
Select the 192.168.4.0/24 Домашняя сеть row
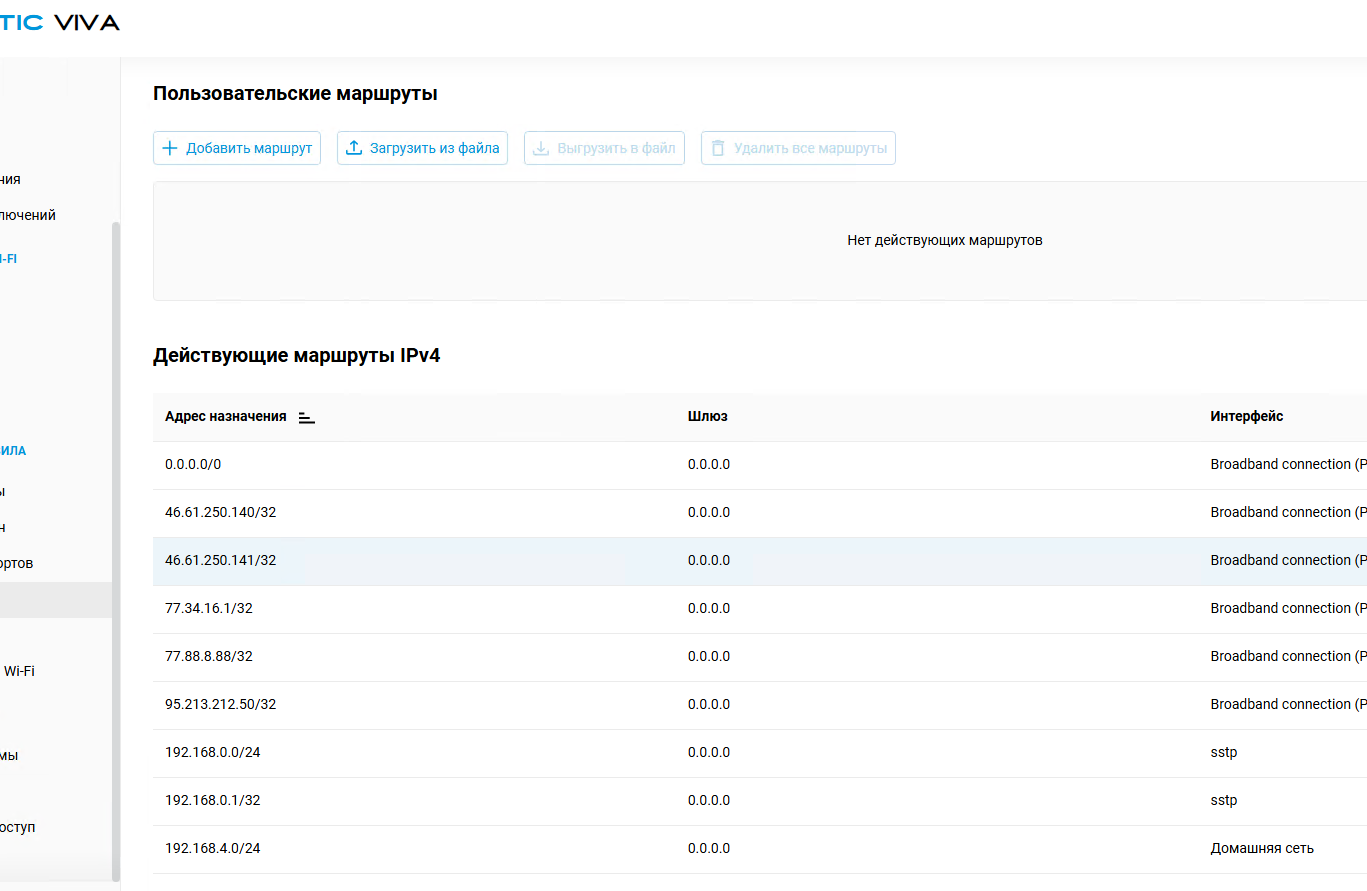[760, 849]
